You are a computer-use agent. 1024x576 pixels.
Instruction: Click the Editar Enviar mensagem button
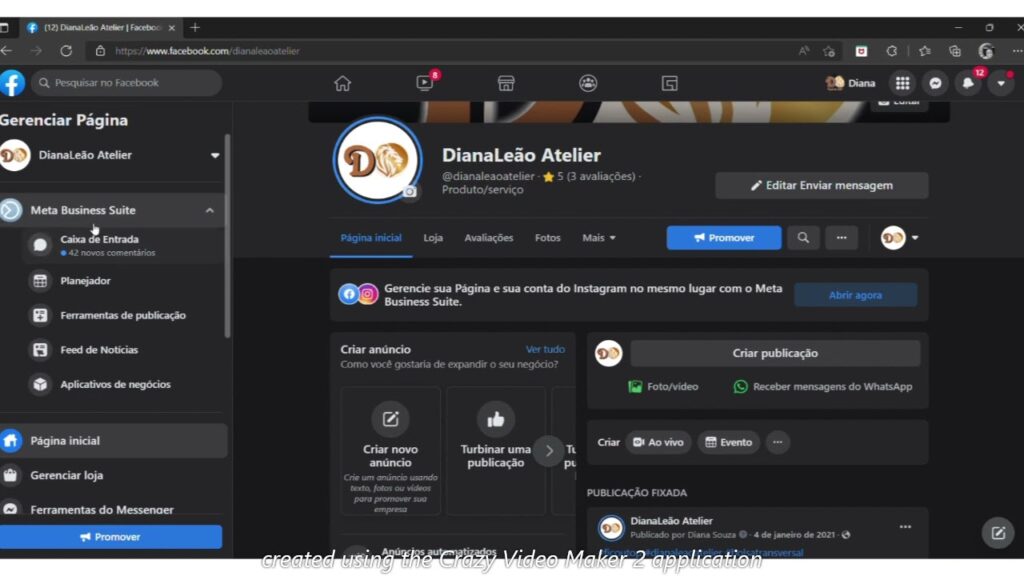click(x=822, y=185)
